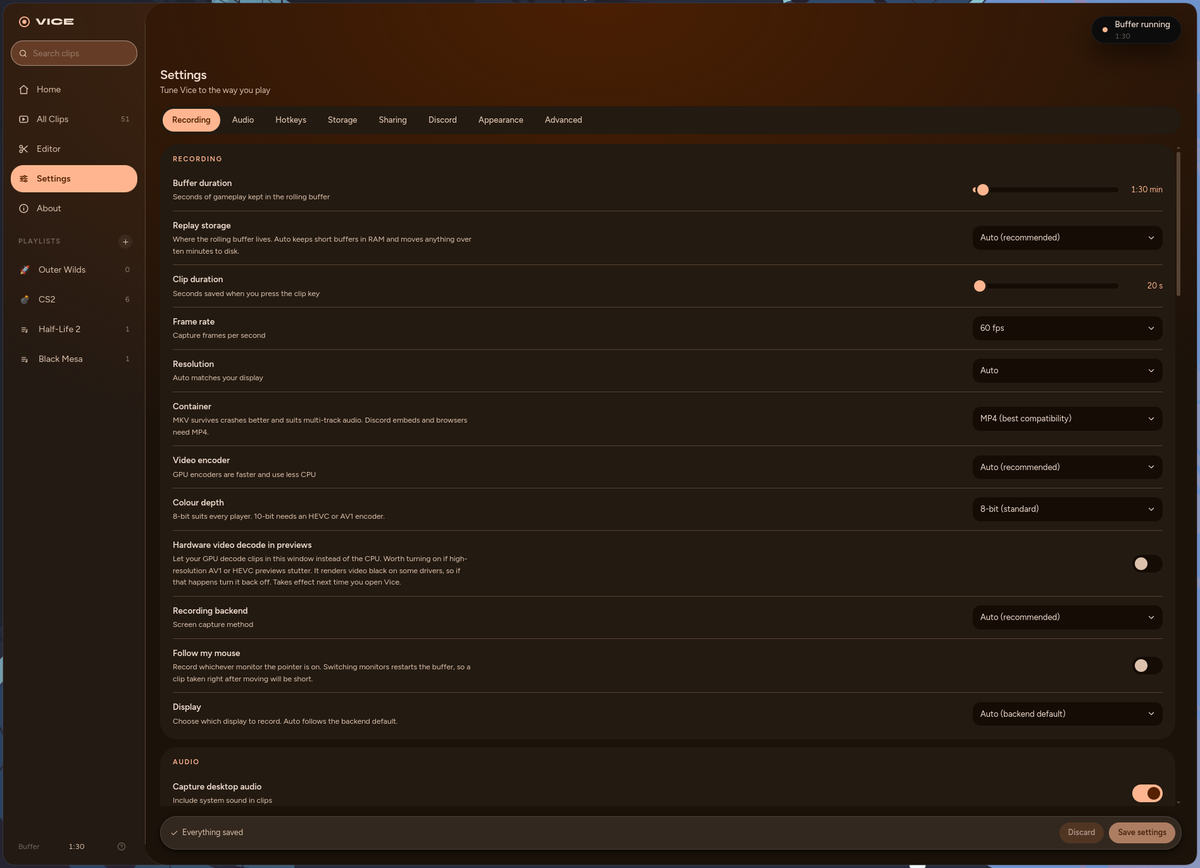
Task: Click the PLAYLISTS section heading
Action: click(39, 241)
